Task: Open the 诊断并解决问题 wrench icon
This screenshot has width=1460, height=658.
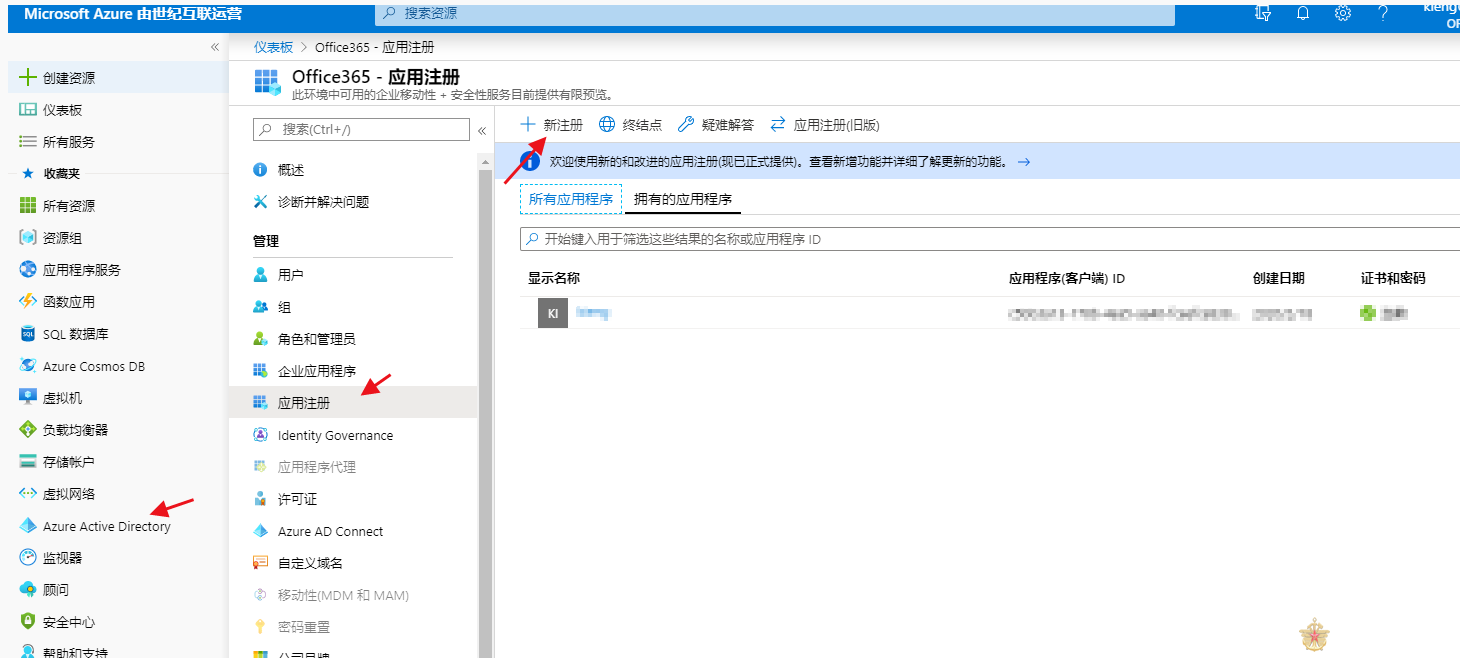Action: (260, 202)
